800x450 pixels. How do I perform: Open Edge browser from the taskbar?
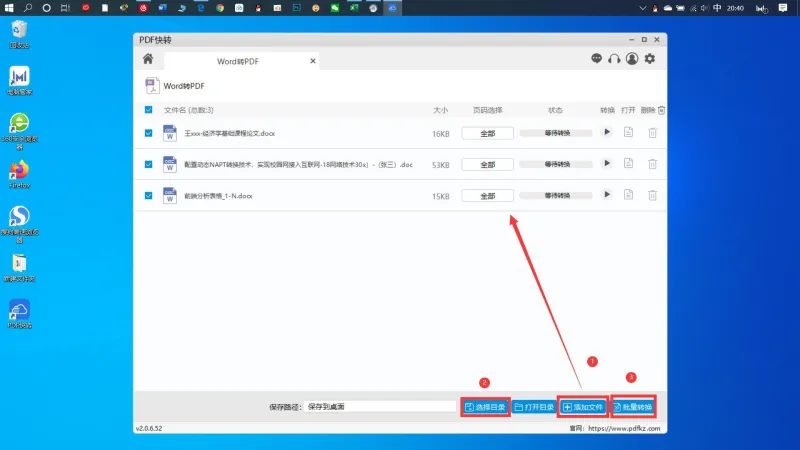point(201,8)
